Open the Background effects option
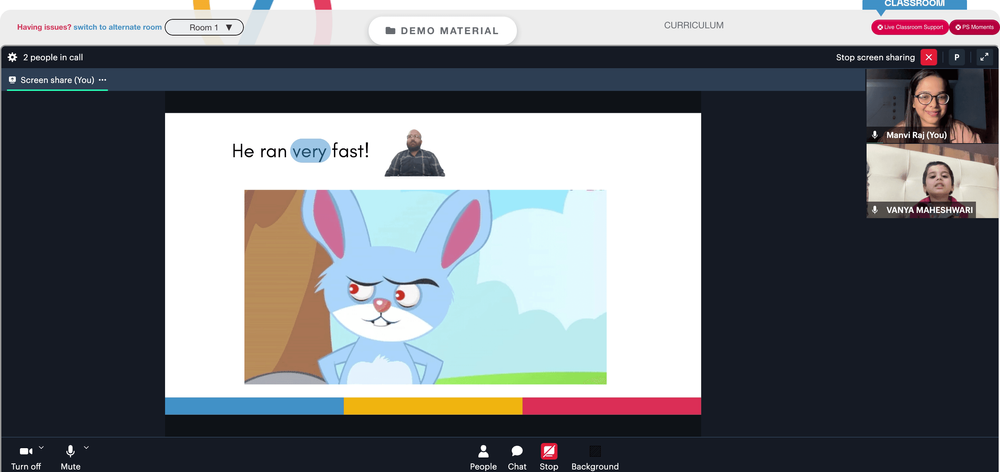 (594, 458)
